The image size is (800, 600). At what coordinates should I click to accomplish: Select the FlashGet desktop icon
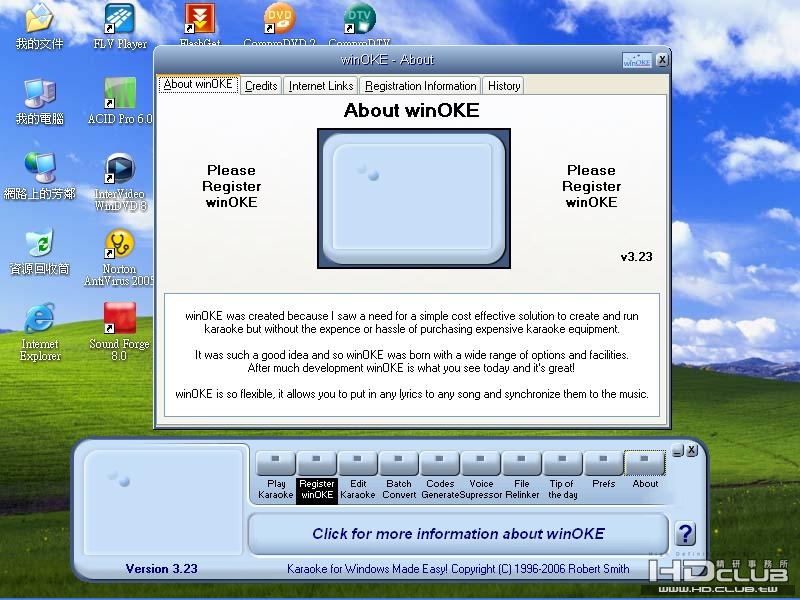[200, 24]
